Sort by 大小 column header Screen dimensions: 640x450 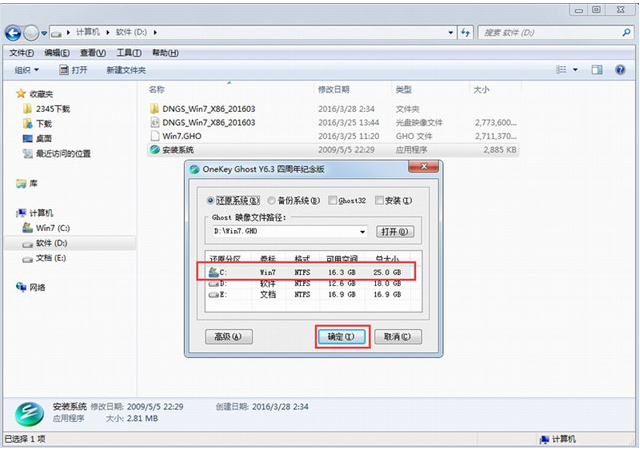tap(481, 89)
